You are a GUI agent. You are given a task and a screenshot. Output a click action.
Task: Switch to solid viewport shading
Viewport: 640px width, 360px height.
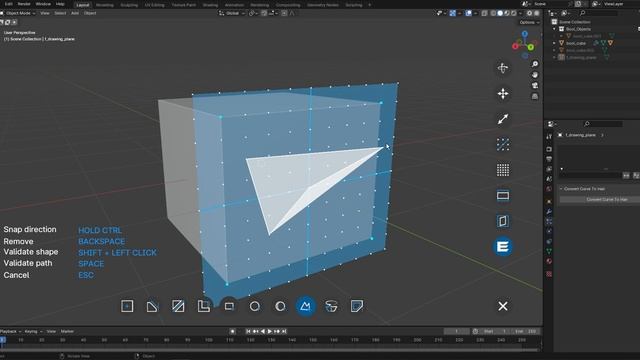[500, 13]
